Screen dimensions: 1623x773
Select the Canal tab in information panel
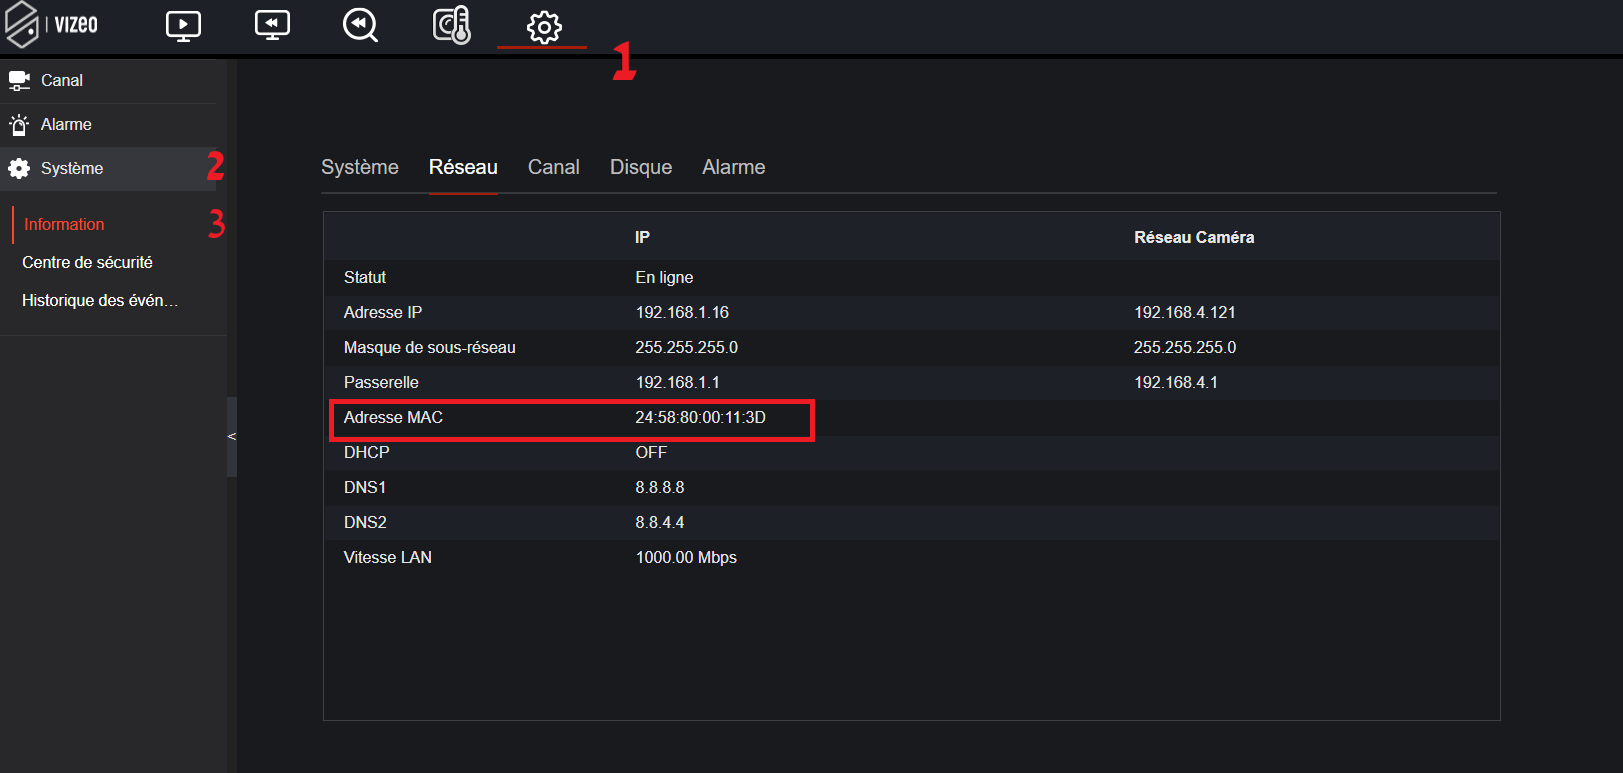tap(553, 167)
